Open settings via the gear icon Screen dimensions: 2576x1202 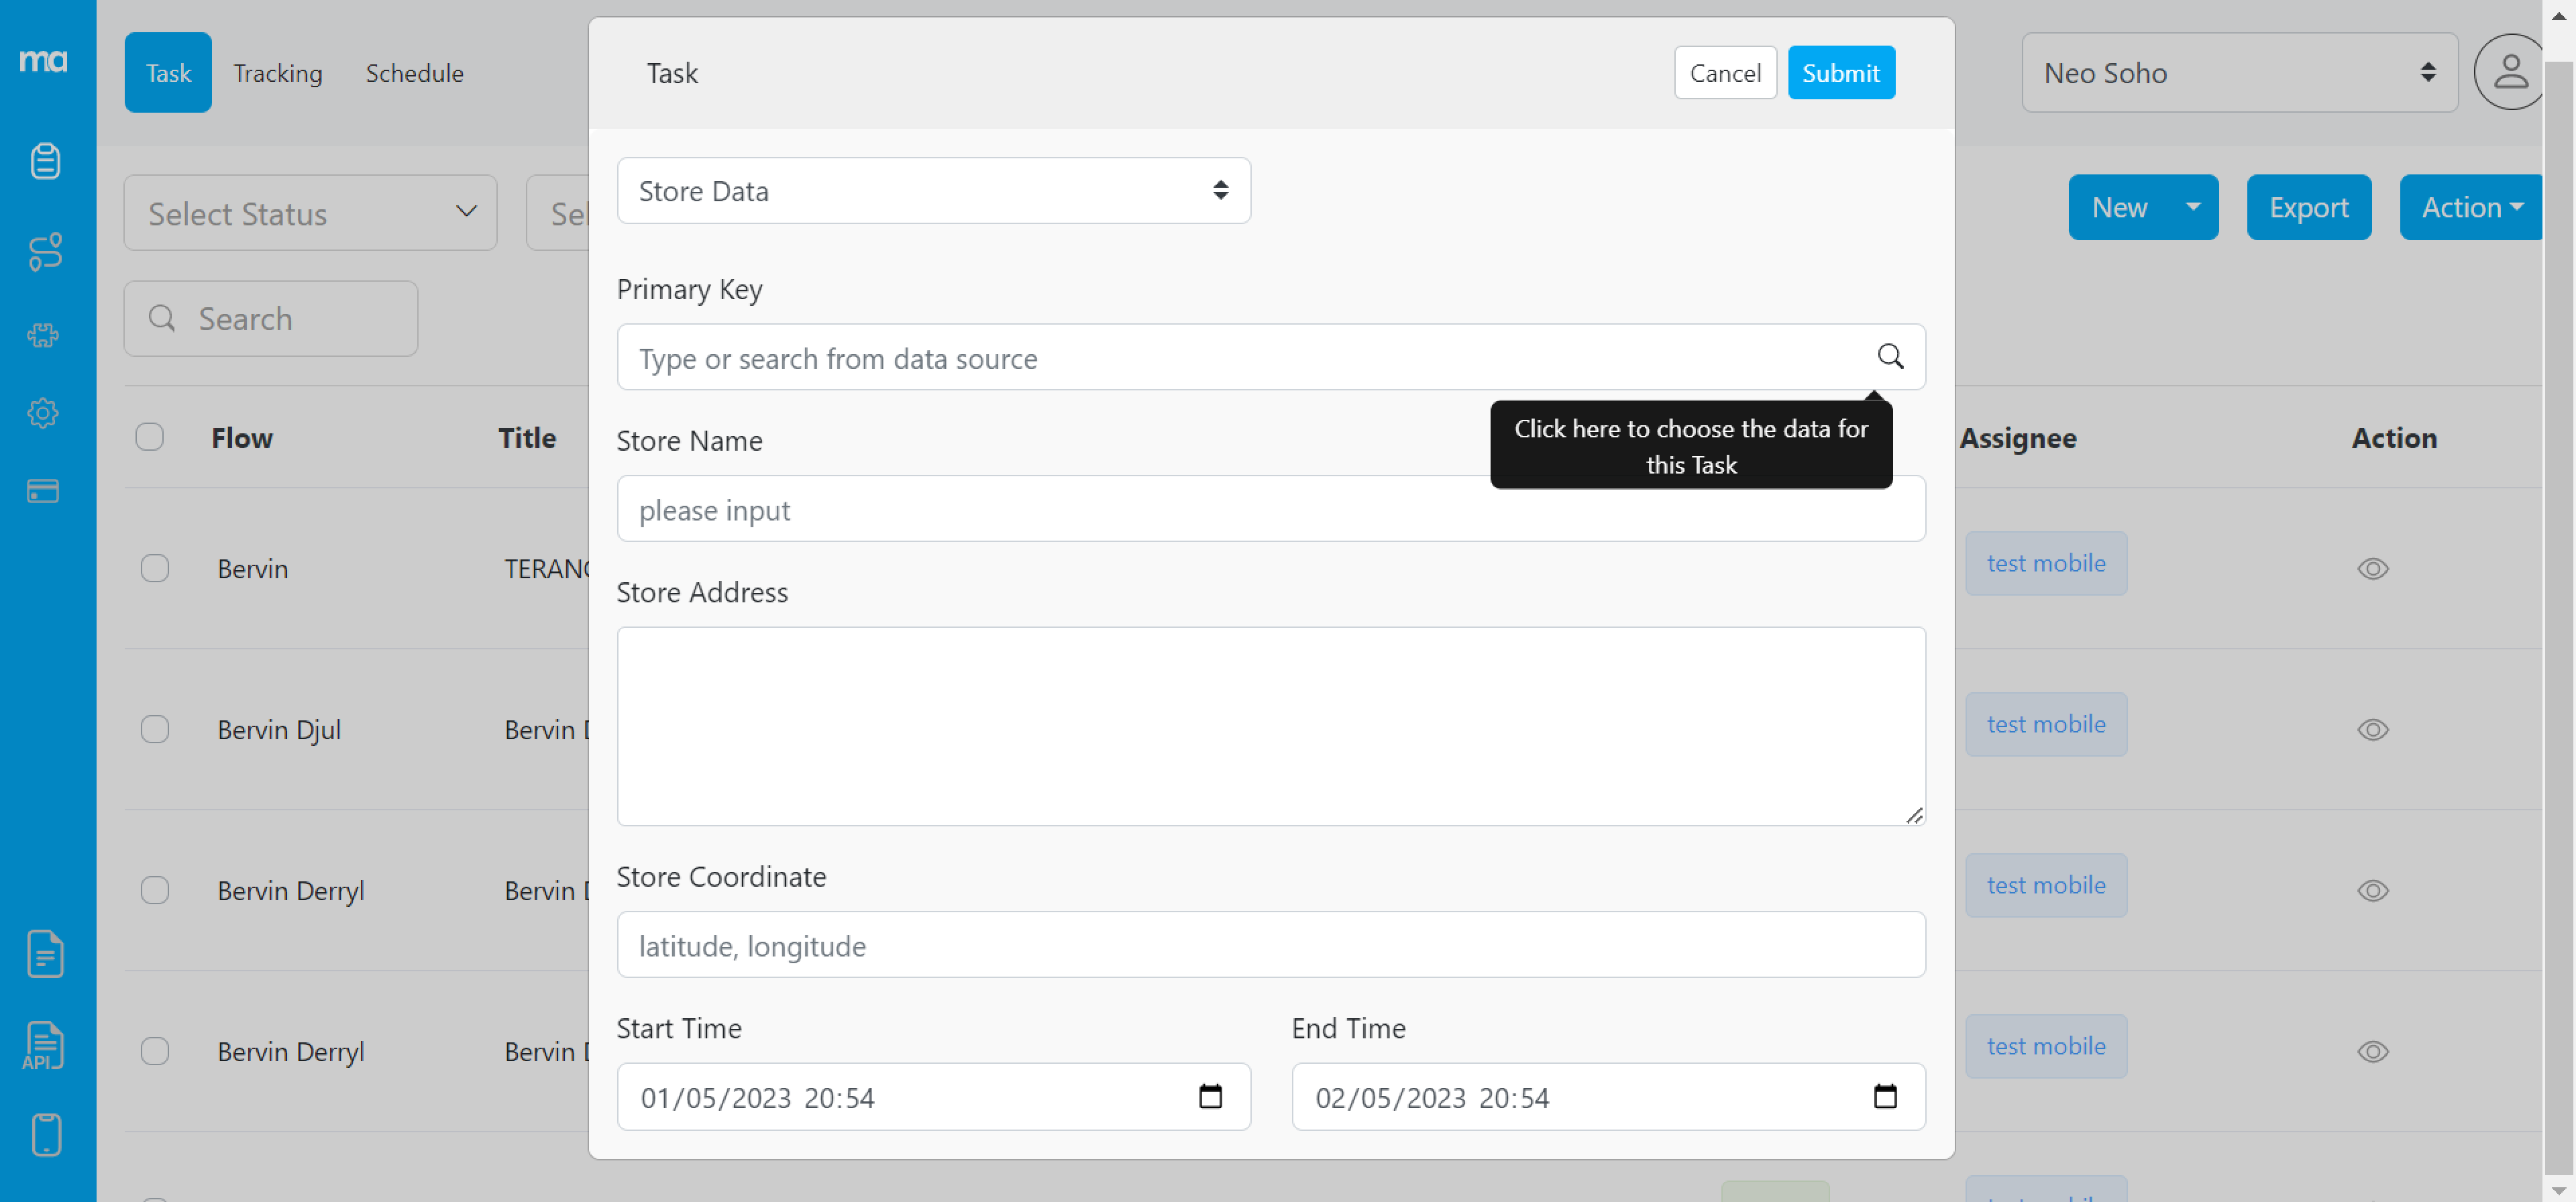44,413
